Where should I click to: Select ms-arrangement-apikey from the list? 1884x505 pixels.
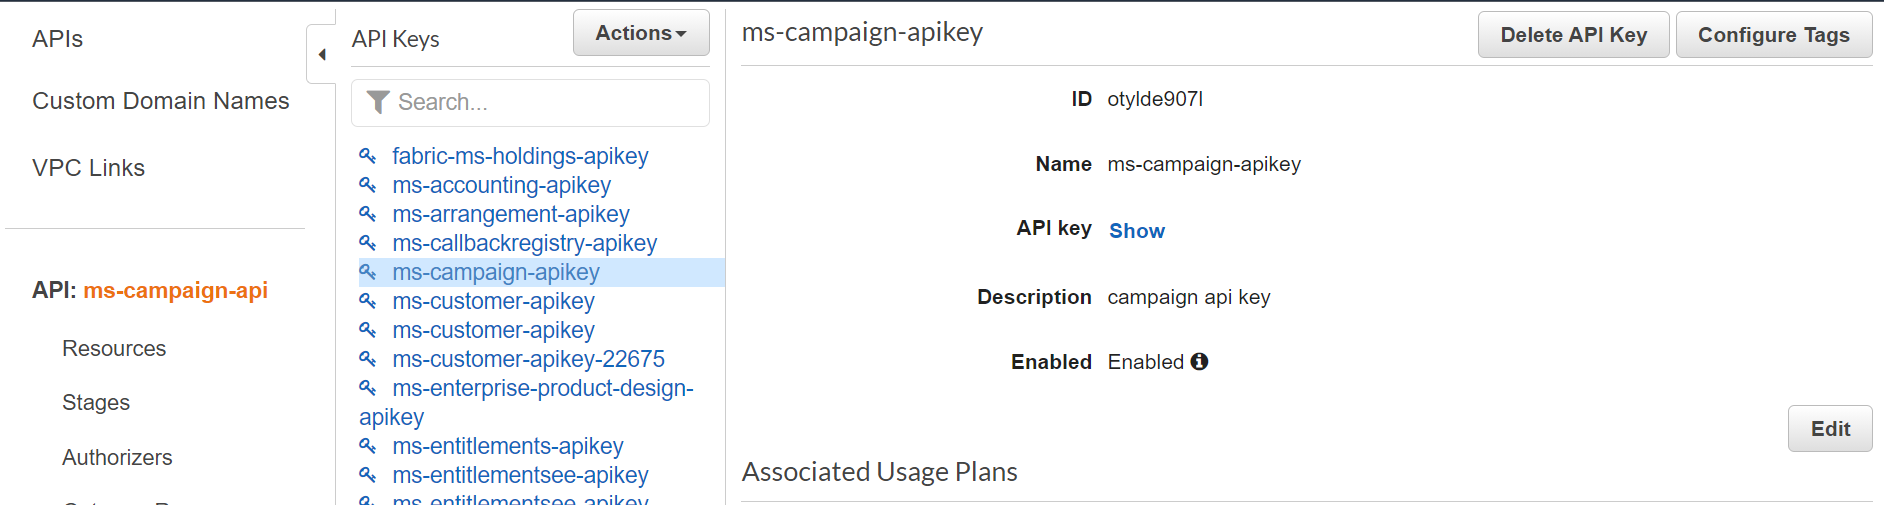point(510,214)
